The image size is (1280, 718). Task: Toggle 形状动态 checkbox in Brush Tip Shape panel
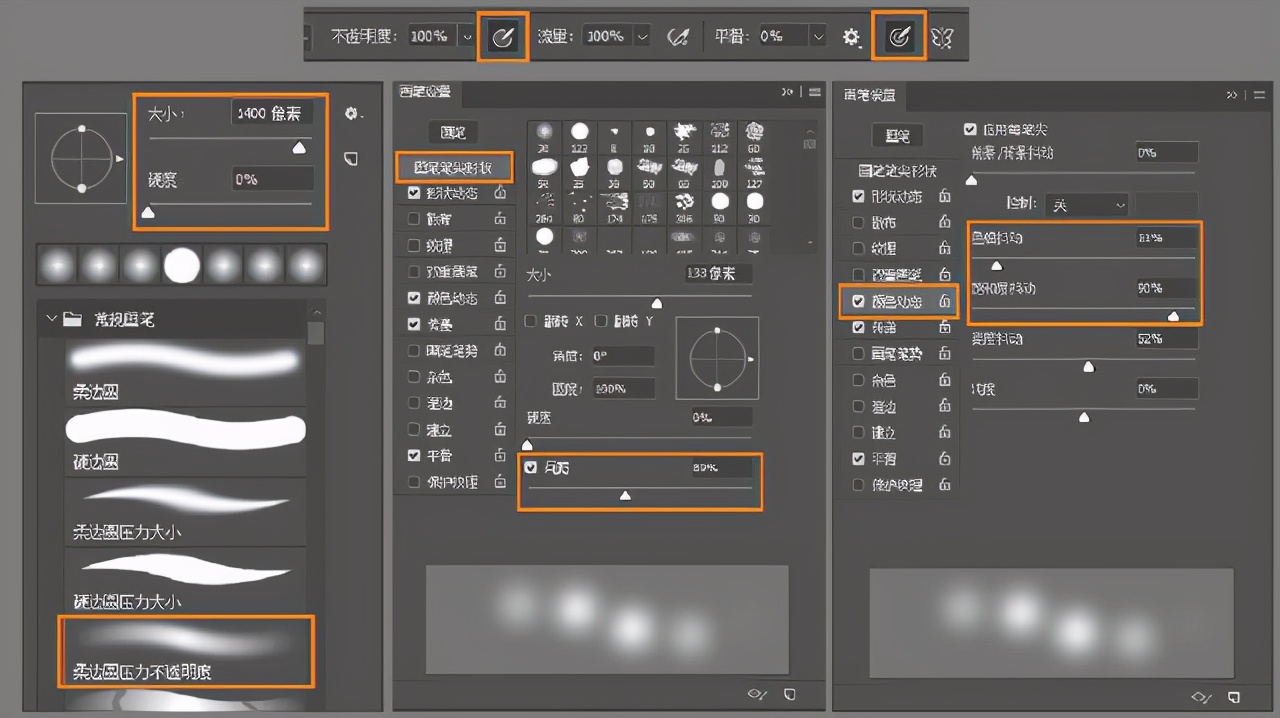[x=414, y=193]
